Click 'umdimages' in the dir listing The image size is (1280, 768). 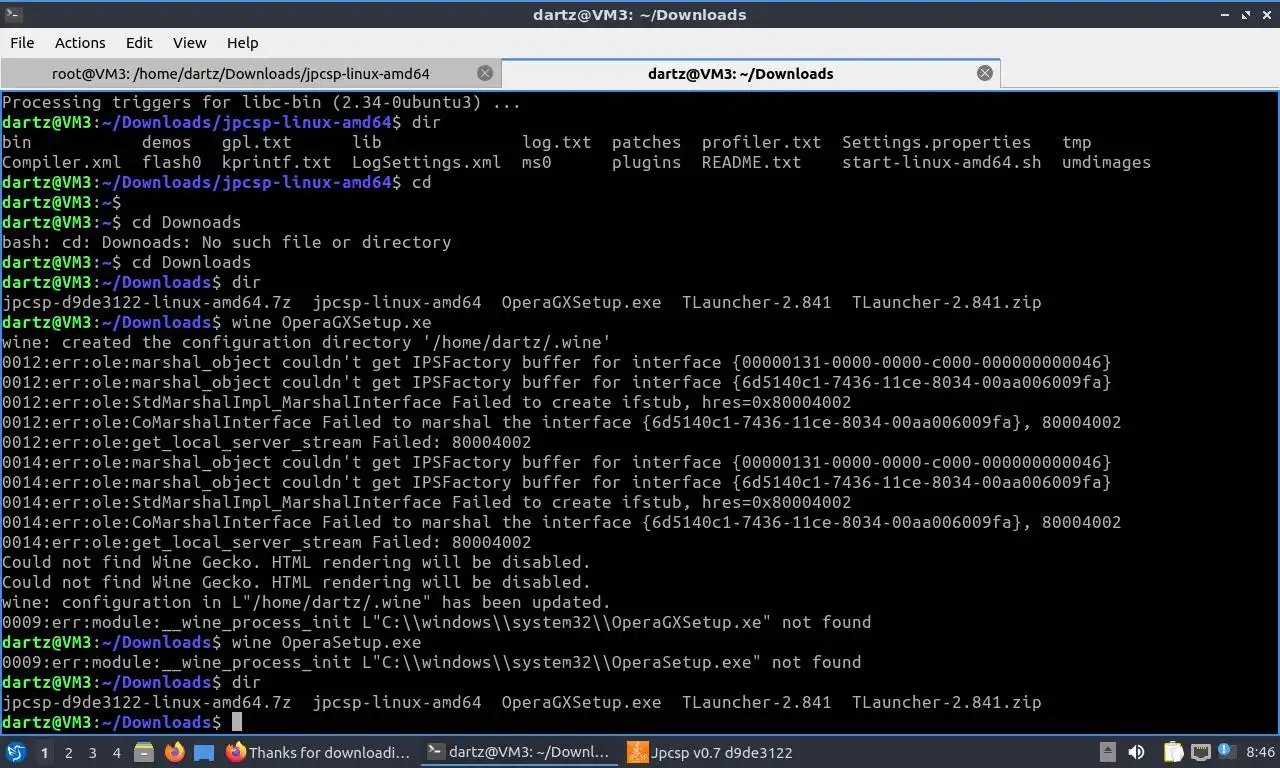[1106, 162]
